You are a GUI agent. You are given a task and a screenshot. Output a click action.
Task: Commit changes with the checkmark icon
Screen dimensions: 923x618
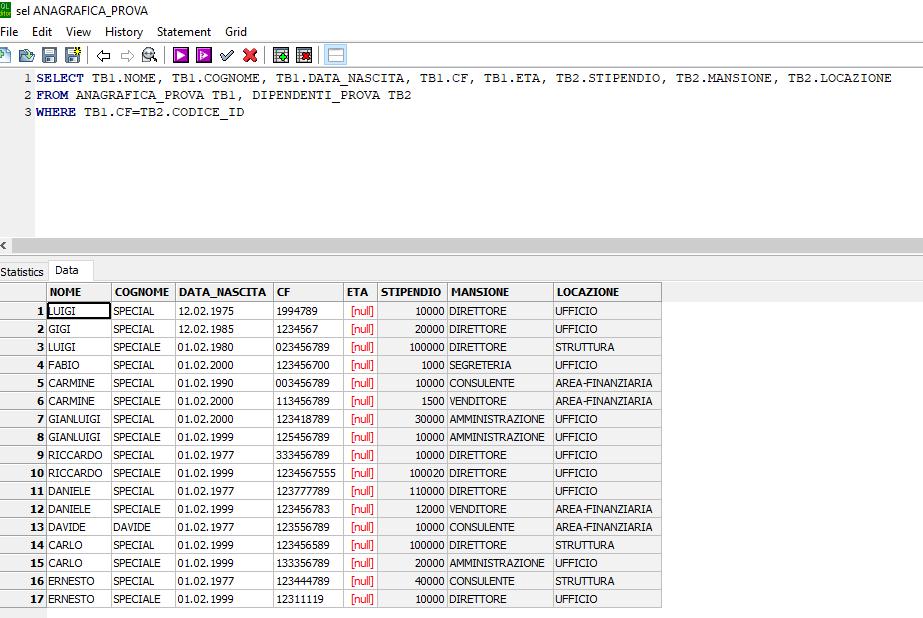coord(227,55)
